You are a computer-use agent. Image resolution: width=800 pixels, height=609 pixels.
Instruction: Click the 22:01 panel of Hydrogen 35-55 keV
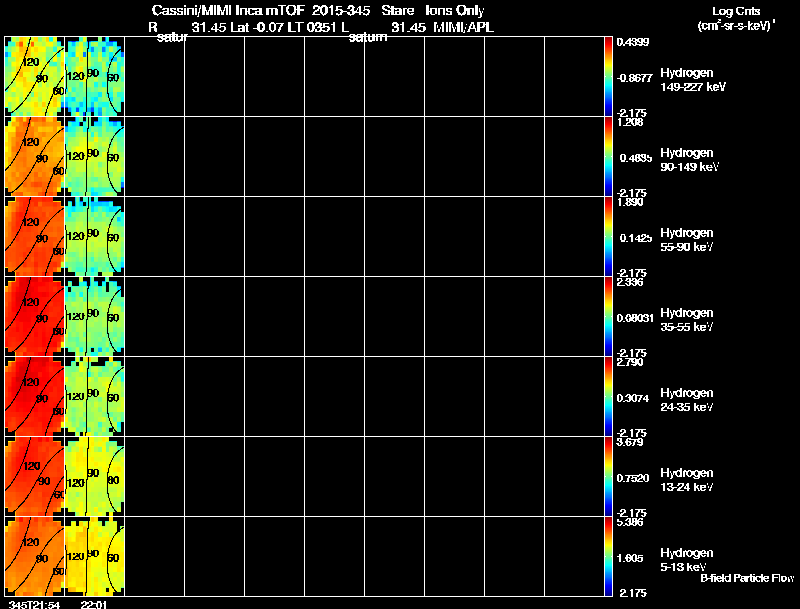click(95, 317)
